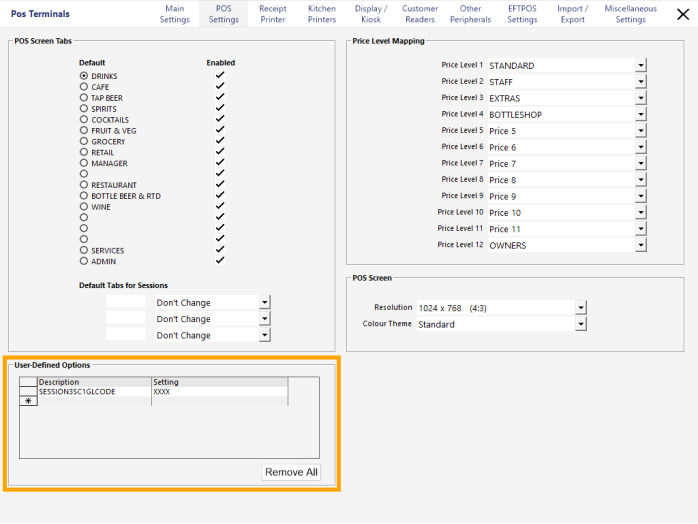This screenshot has height=524, width=698.
Task: Click the new row asterisk marker
Action: coord(28,401)
